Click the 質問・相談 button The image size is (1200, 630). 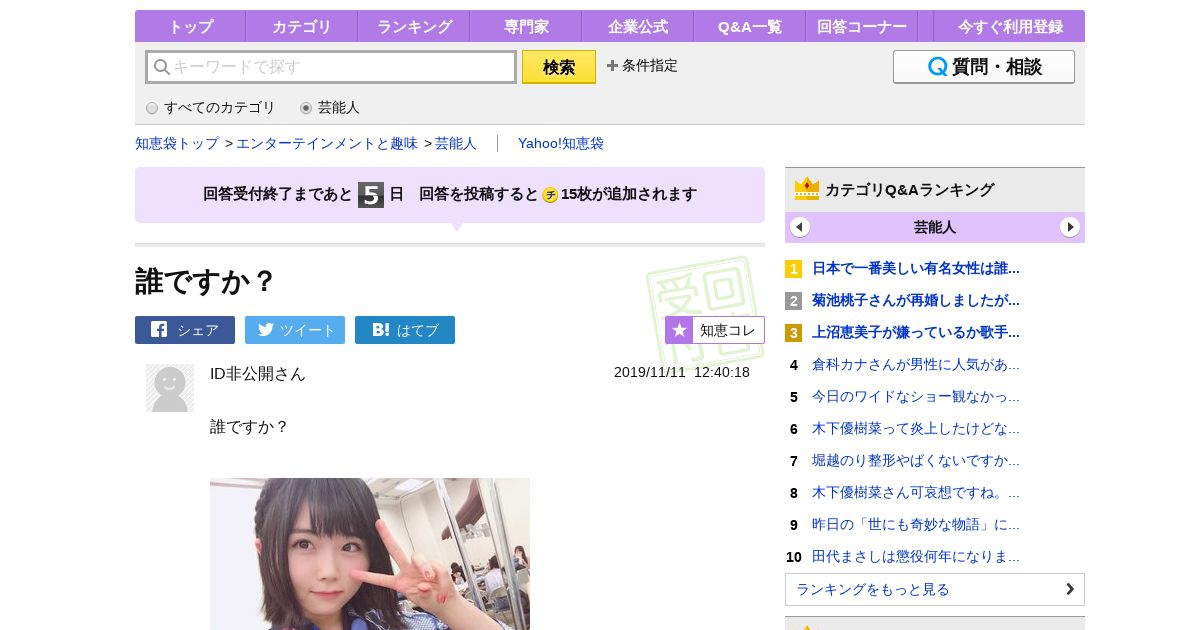tap(984, 67)
